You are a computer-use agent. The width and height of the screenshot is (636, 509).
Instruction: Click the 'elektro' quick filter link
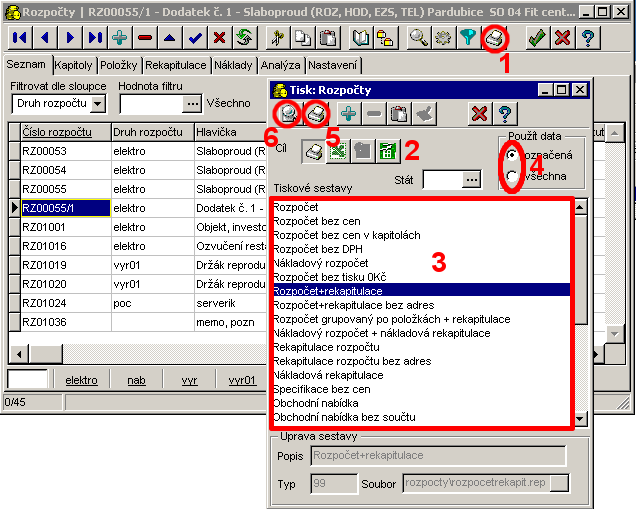click(x=81, y=380)
